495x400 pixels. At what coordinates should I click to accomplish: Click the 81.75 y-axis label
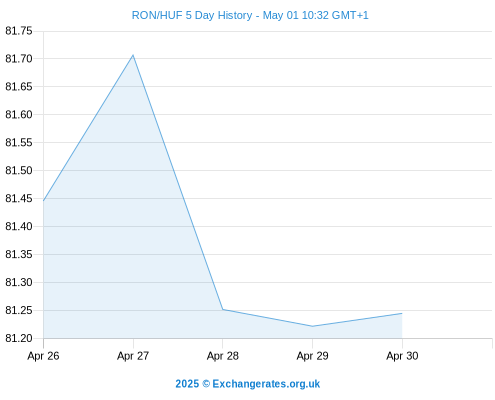pos(19,31)
